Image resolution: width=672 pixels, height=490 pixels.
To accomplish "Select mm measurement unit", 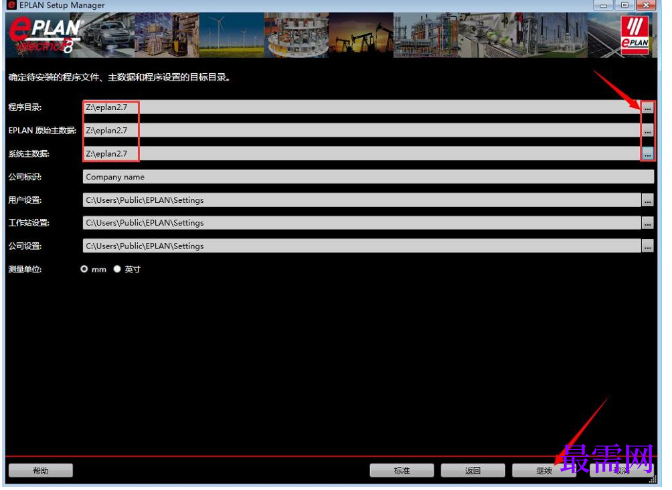I will pos(84,269).
